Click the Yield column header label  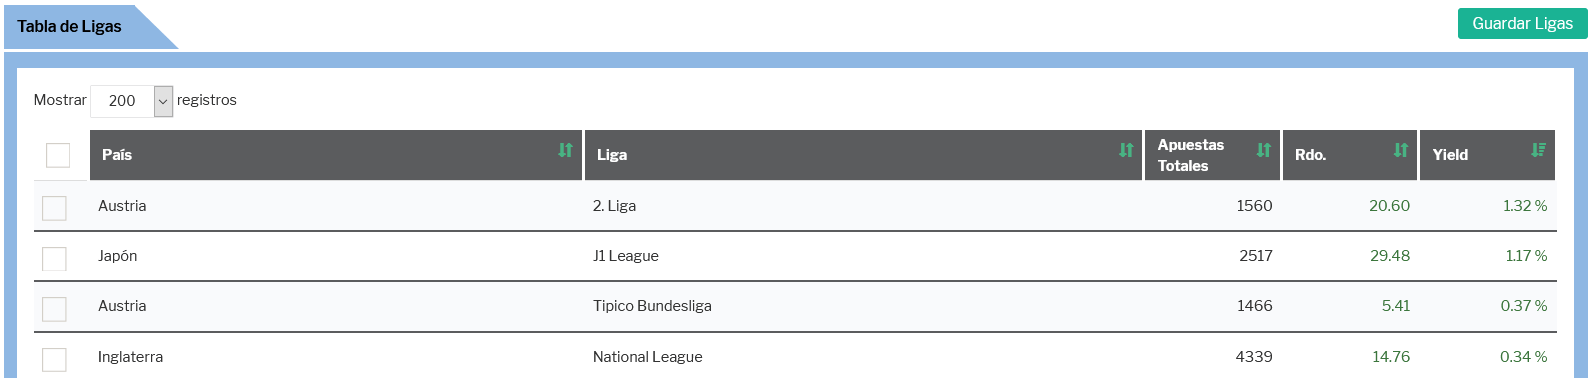click(x=1450, y=155)
